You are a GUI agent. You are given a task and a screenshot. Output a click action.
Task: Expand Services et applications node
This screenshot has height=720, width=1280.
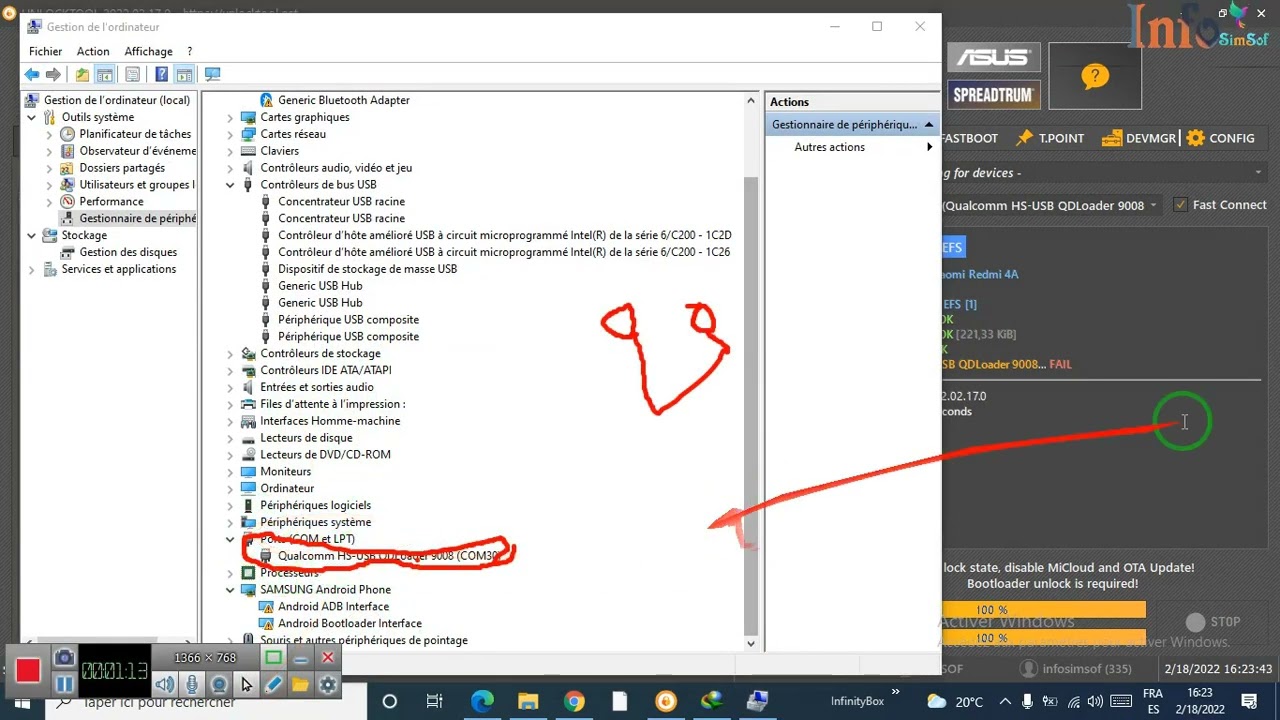32,269
